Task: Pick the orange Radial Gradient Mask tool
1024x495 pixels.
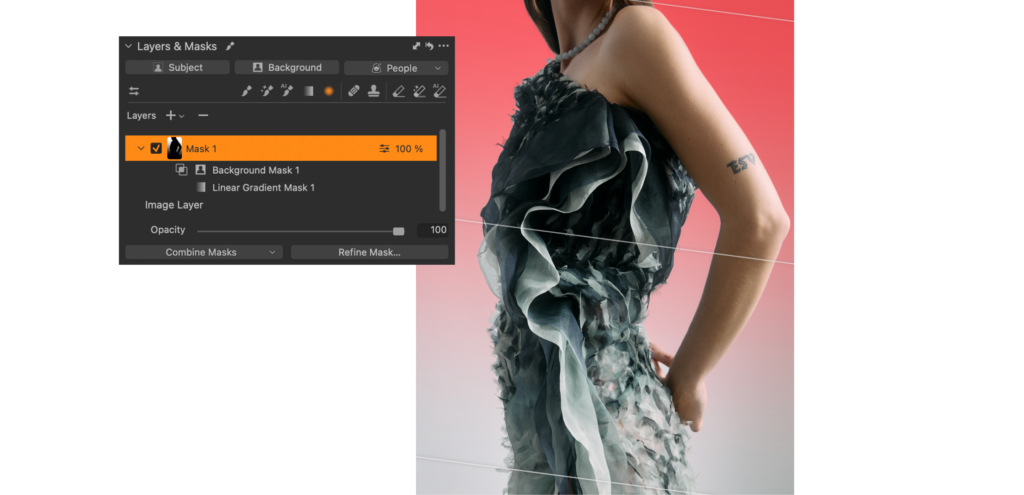Action: pyautogui.click(x=328, y=91)
